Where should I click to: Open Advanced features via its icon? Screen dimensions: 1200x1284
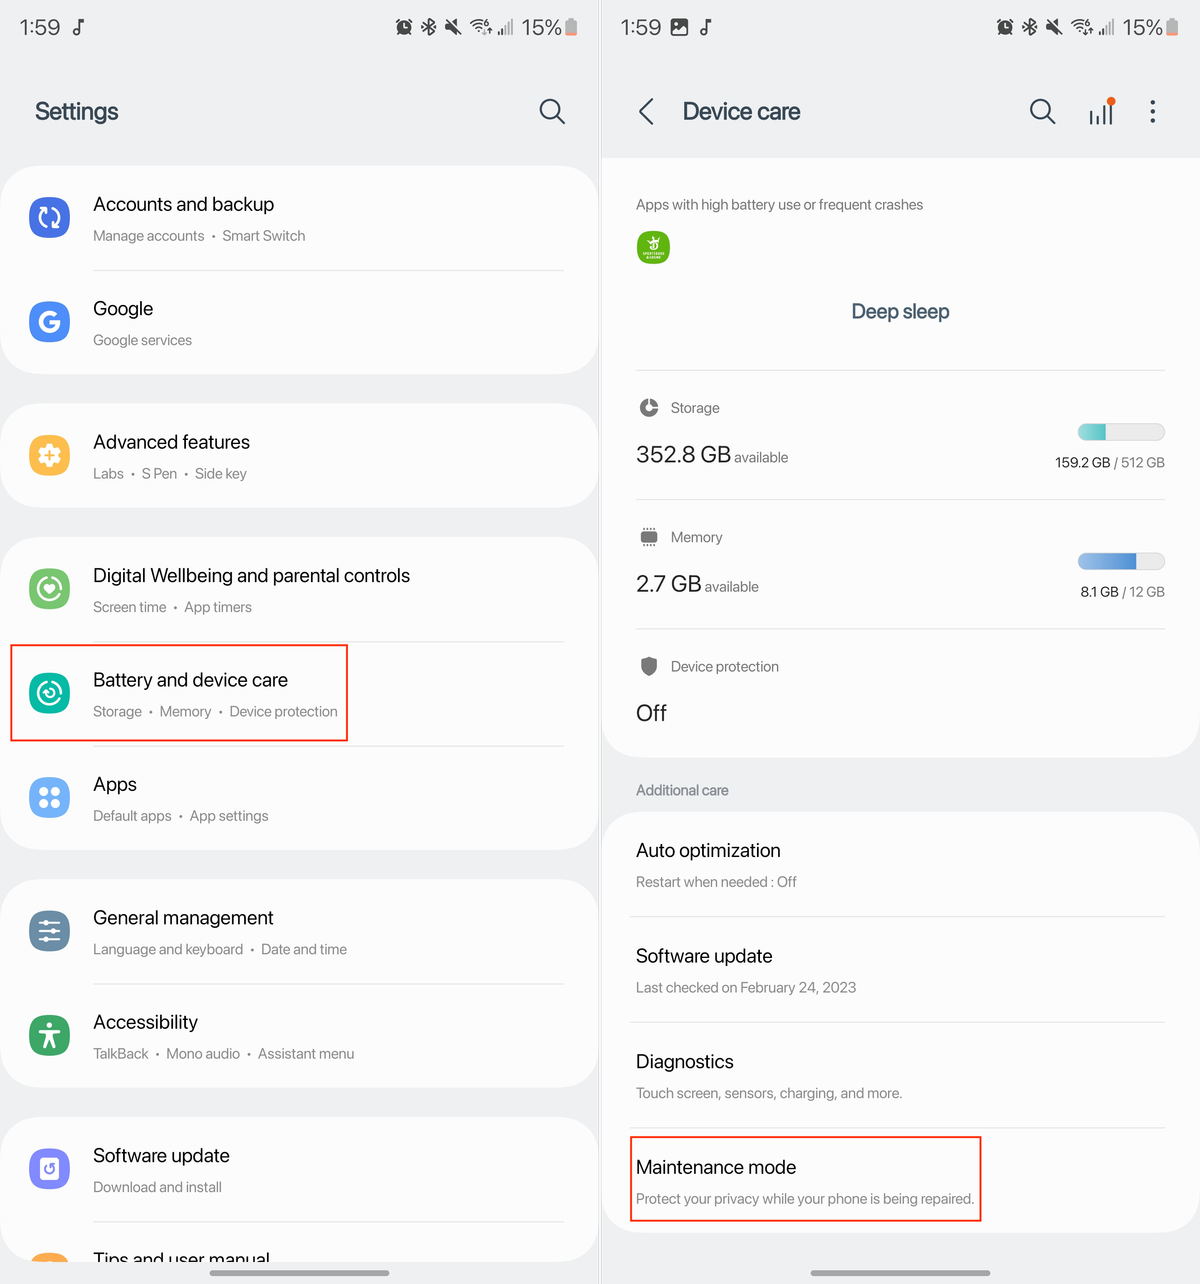tap(49, 455)
